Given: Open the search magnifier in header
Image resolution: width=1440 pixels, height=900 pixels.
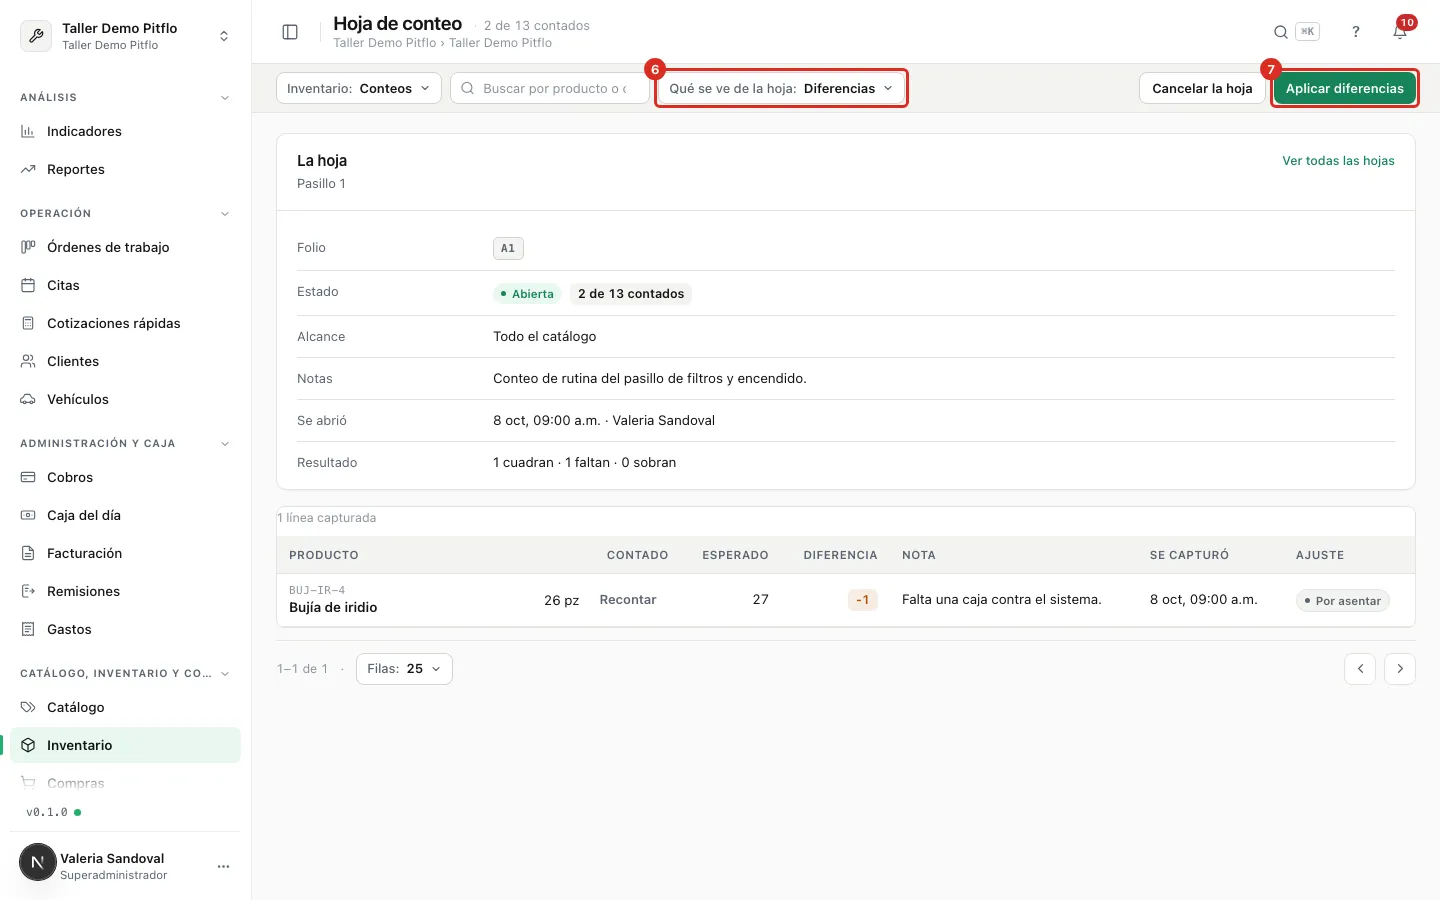Looking at the screenshot, I should coord(1281,32).
